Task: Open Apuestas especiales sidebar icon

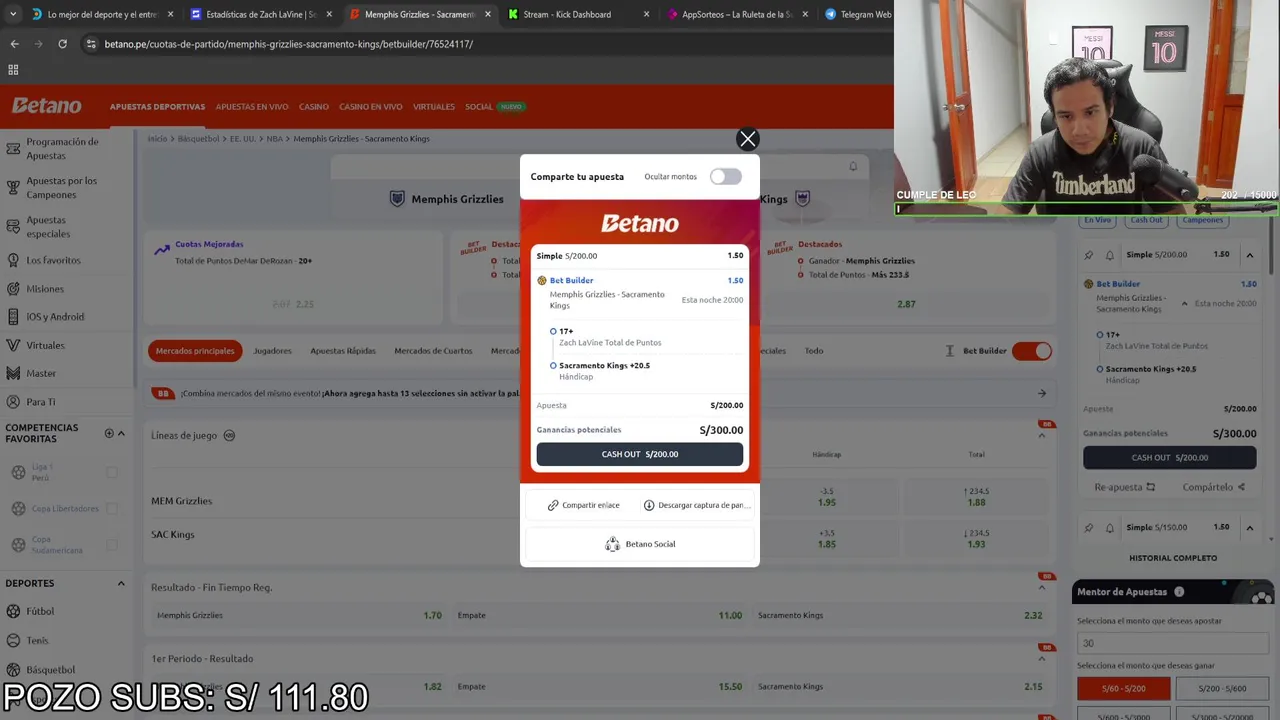Action: coord(13,227)
